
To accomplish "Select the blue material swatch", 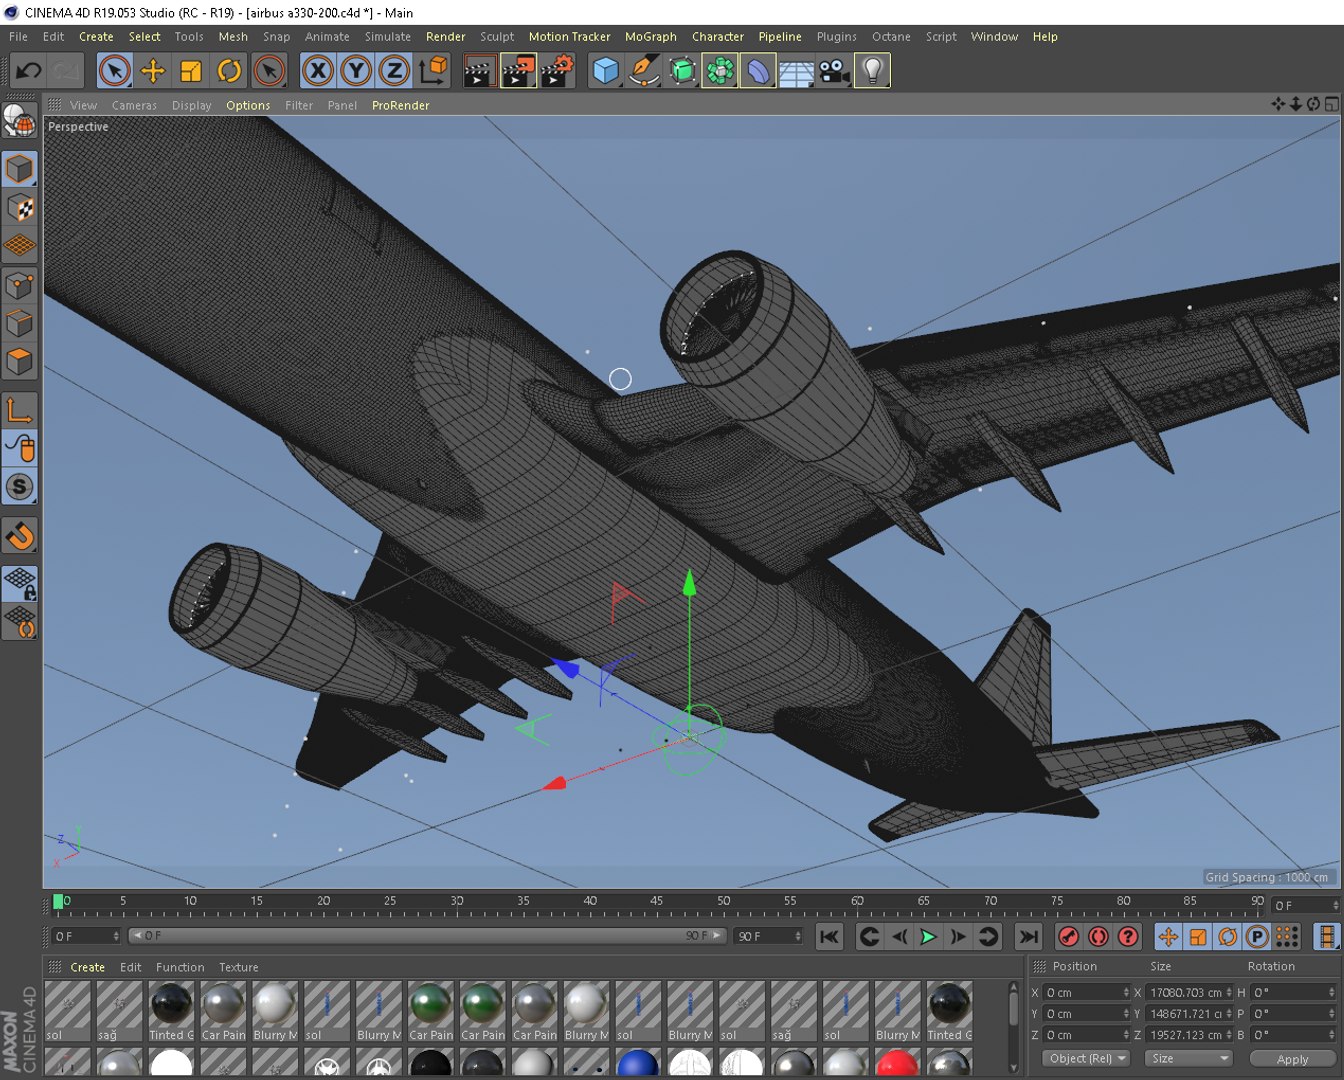I will pyautogui.click(x=637, y=1063).
